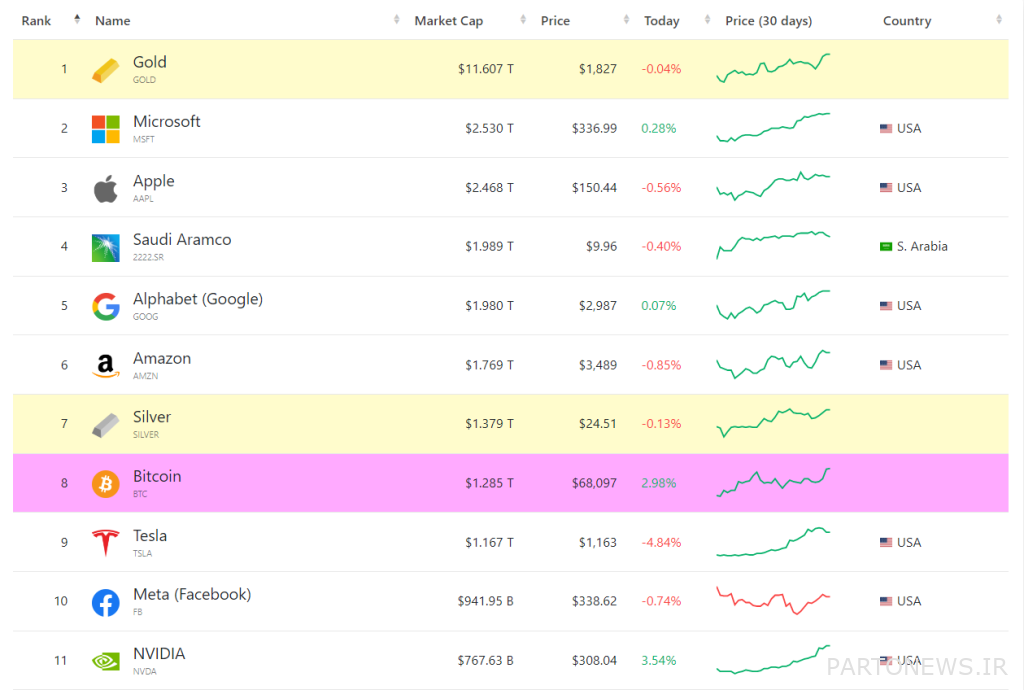Viewport: 1024px width, 690px height.
Task: Open the Meta (Facebook) link
Action: click(192, 594)
